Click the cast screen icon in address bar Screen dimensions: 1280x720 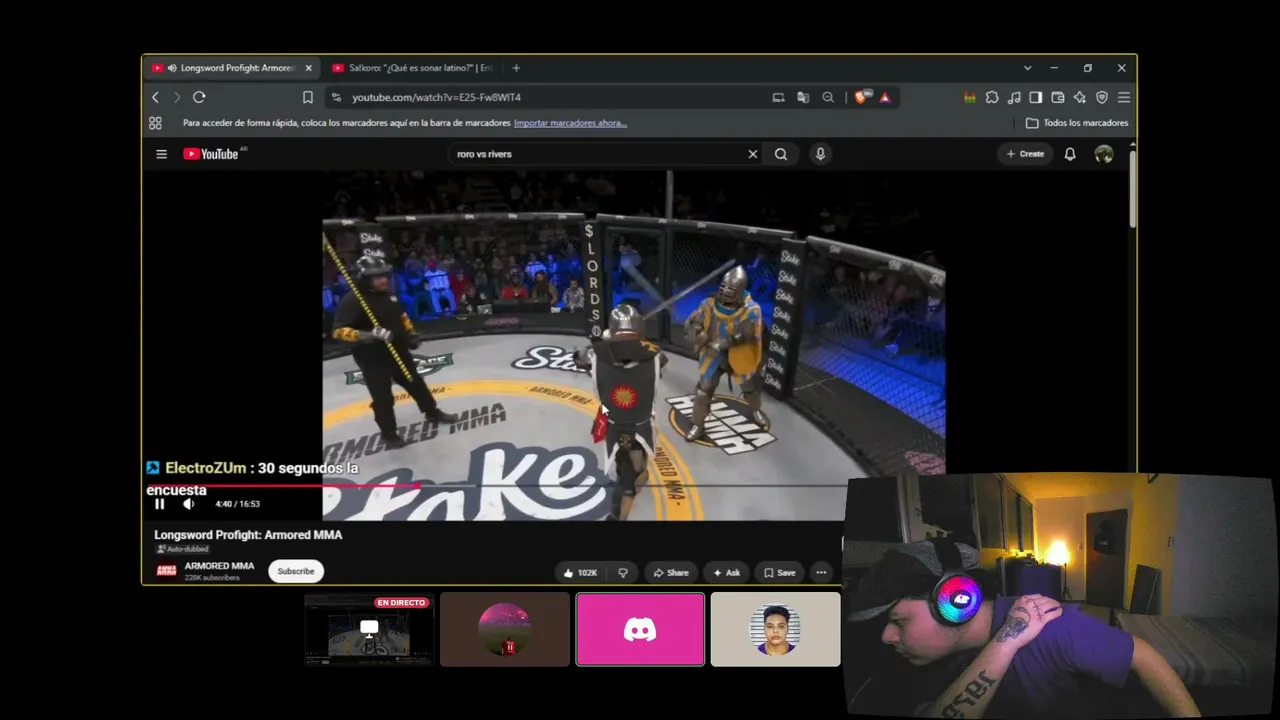pyautogui.click(x=778, y=97)
